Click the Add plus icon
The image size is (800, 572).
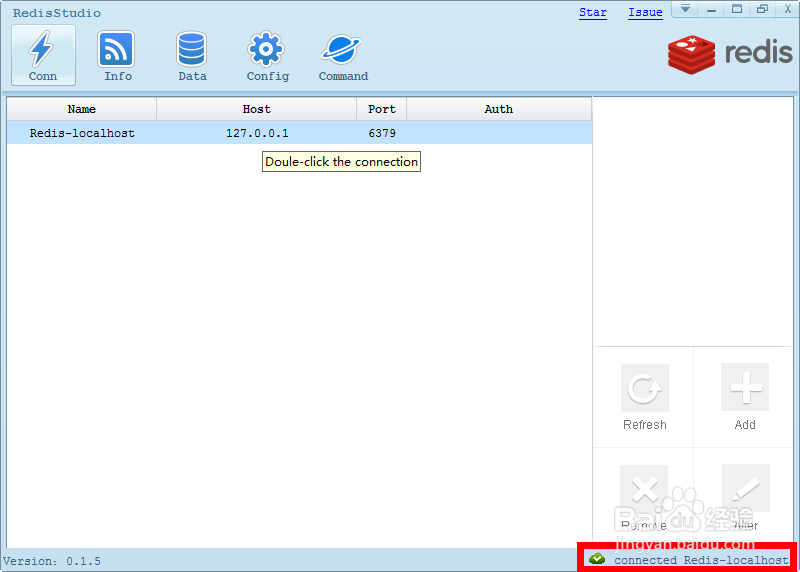tap(744, 387)
